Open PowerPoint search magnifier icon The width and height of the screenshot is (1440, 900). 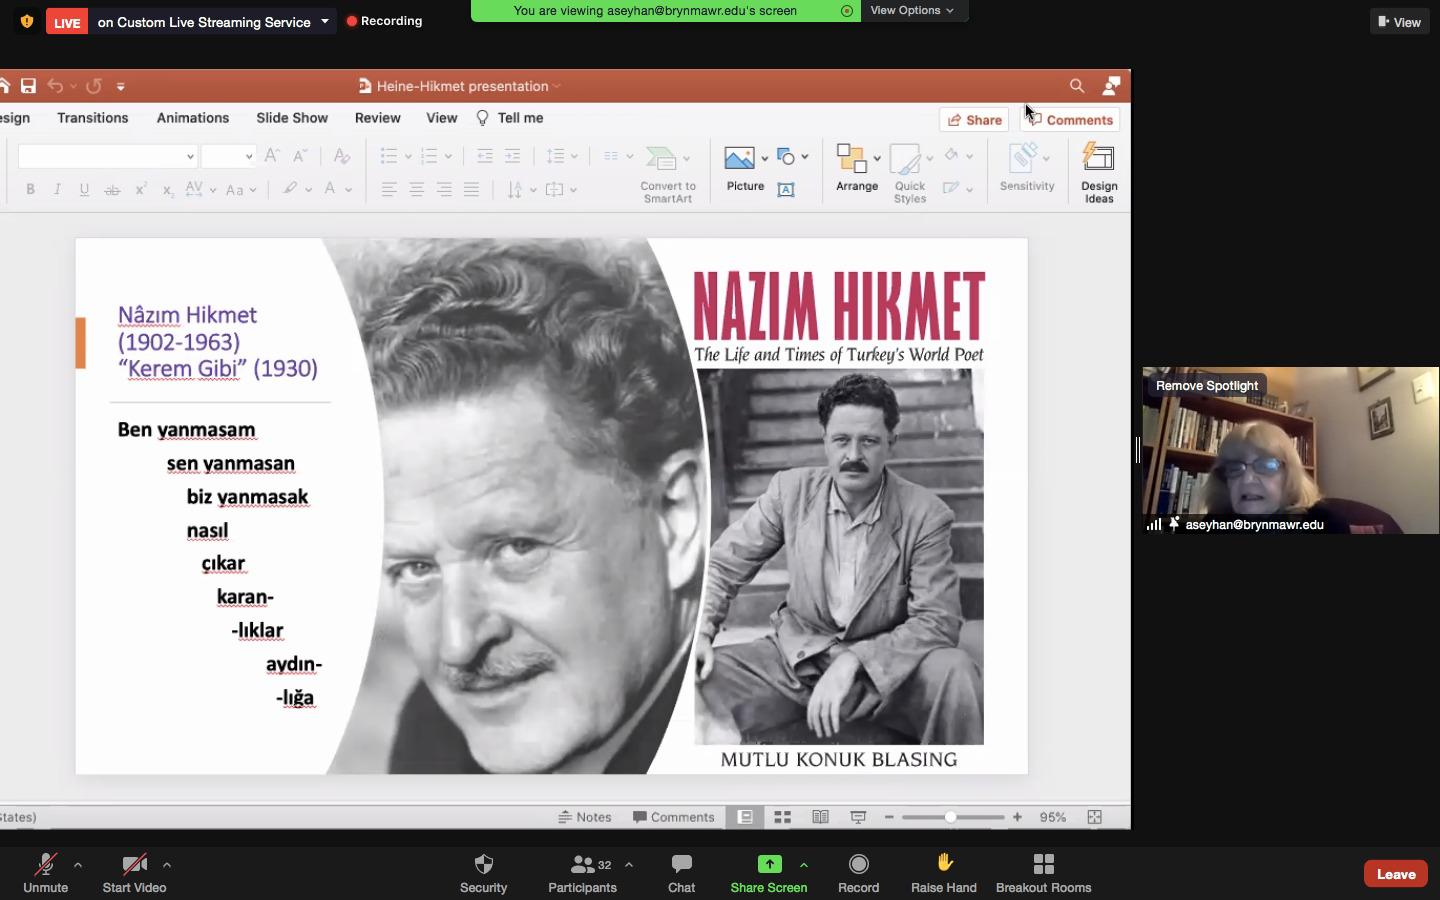tap(1077, 86)
